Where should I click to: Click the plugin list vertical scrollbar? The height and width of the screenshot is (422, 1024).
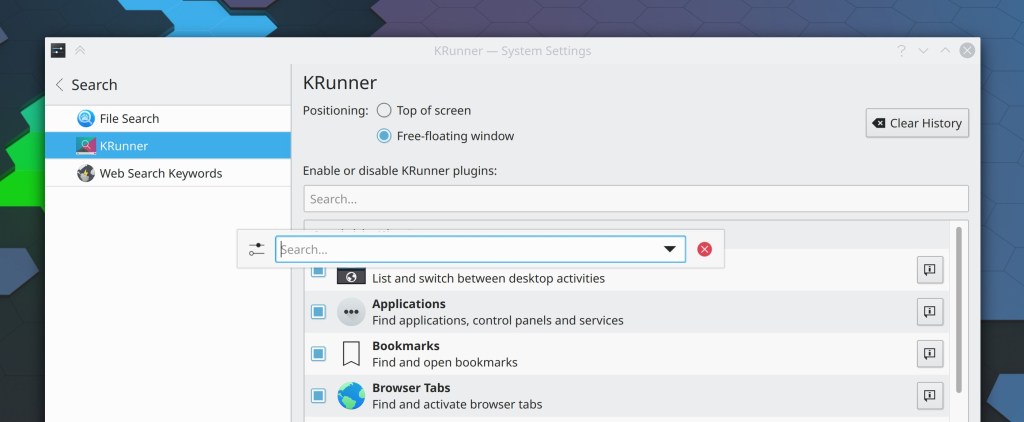coord(960,310)
